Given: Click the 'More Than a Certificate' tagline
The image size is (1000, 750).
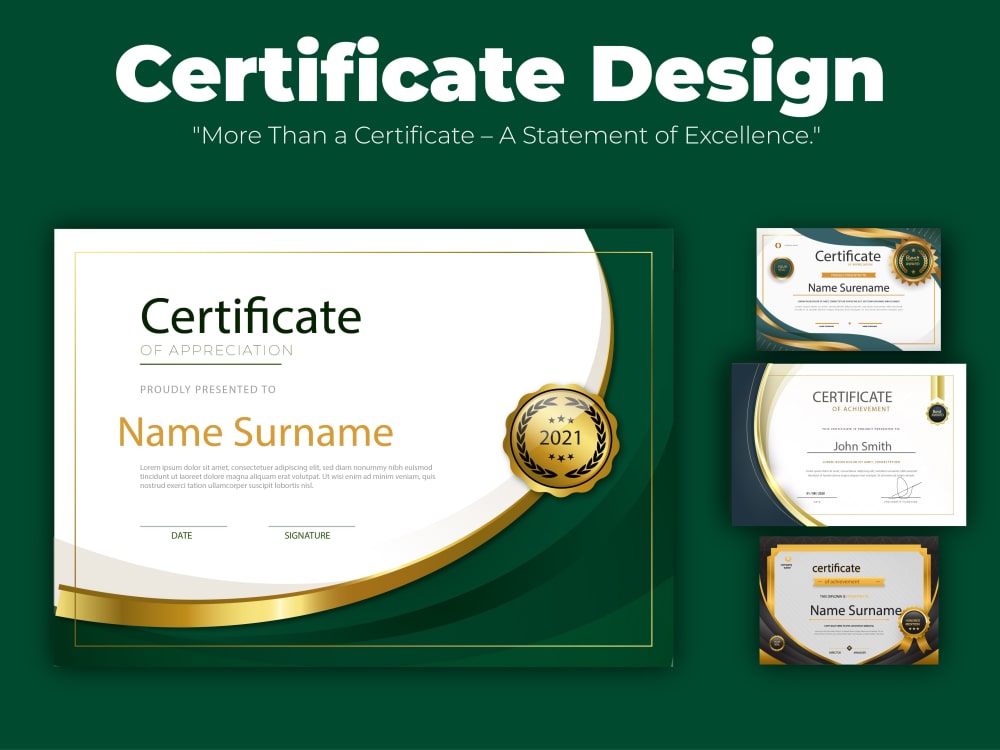Looking at the screenshot, I should pyautogui.click(x=506, y=136).
